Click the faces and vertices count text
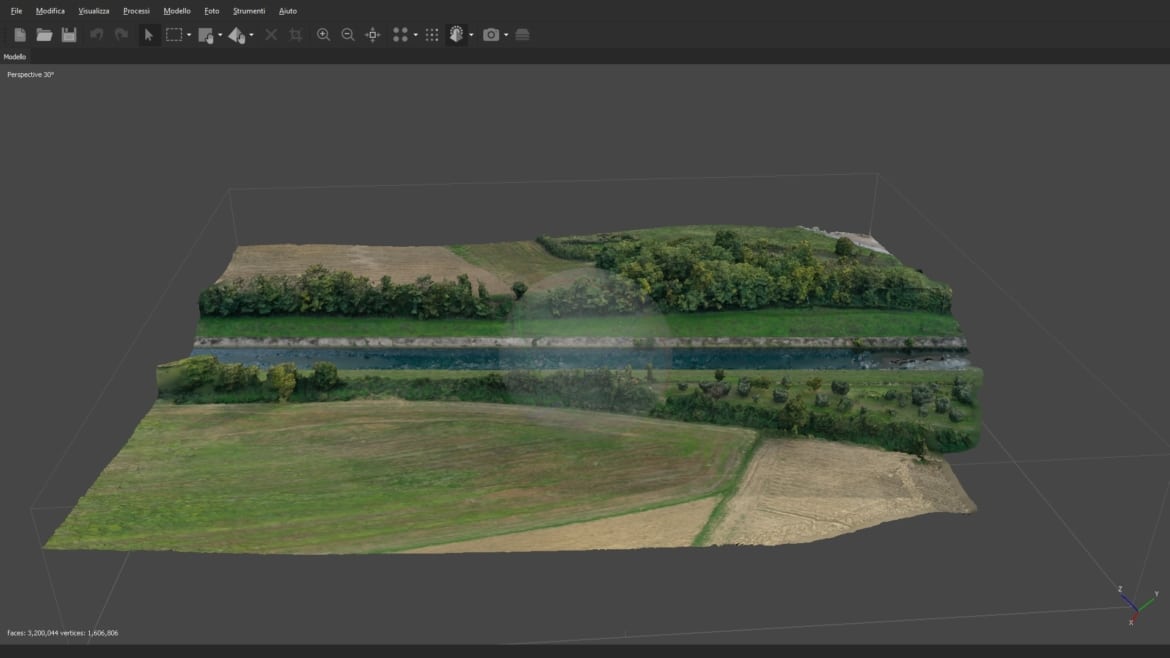Image resolution: width=1170 pixels, height=658 pixels. [x=63, y=633]
